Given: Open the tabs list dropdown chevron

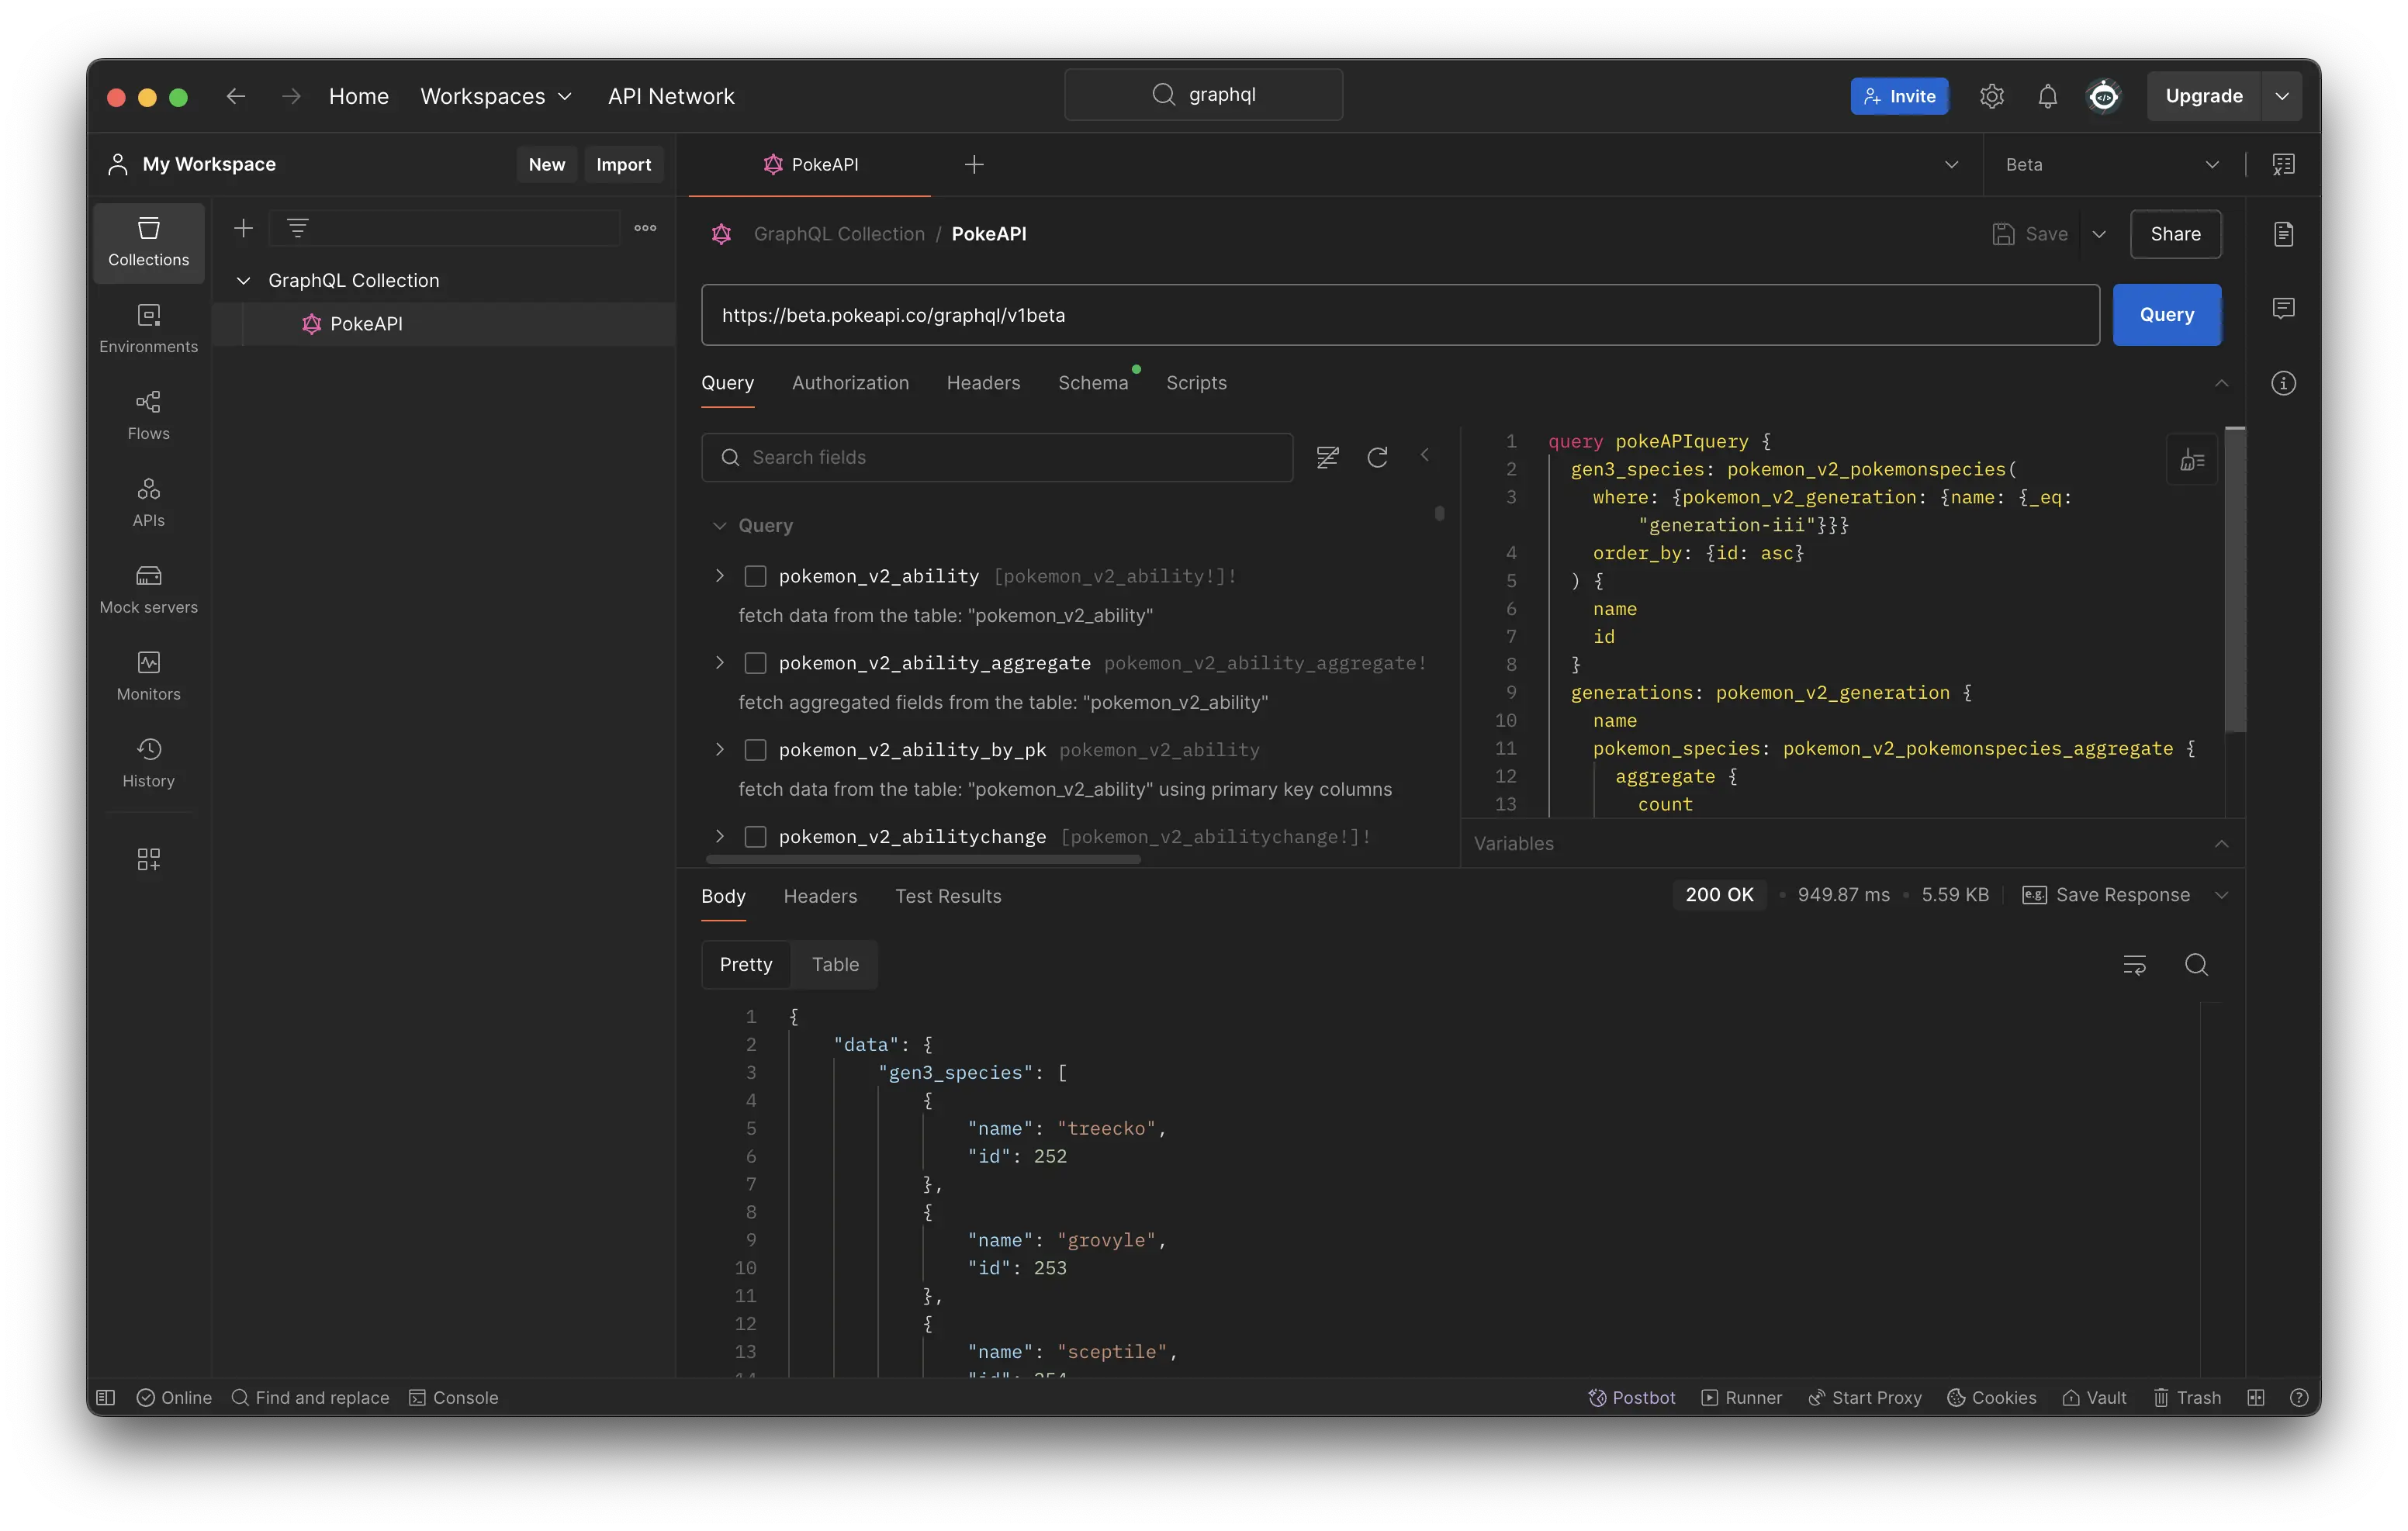Looking at the screenshot, I should pyautogui.click(x=1951, y=164).
